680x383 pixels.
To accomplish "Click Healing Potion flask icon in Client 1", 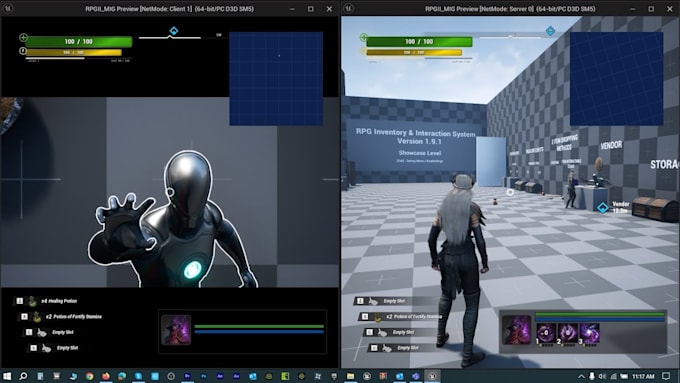I will (x=32, y=301).
